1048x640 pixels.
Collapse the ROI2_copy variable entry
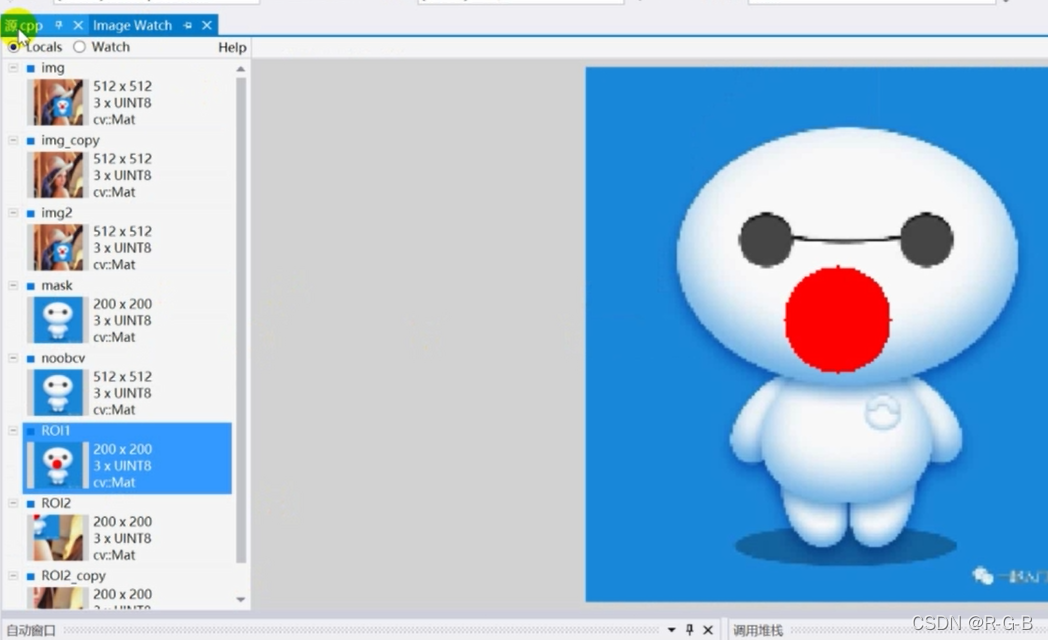(x=13, y=575)
